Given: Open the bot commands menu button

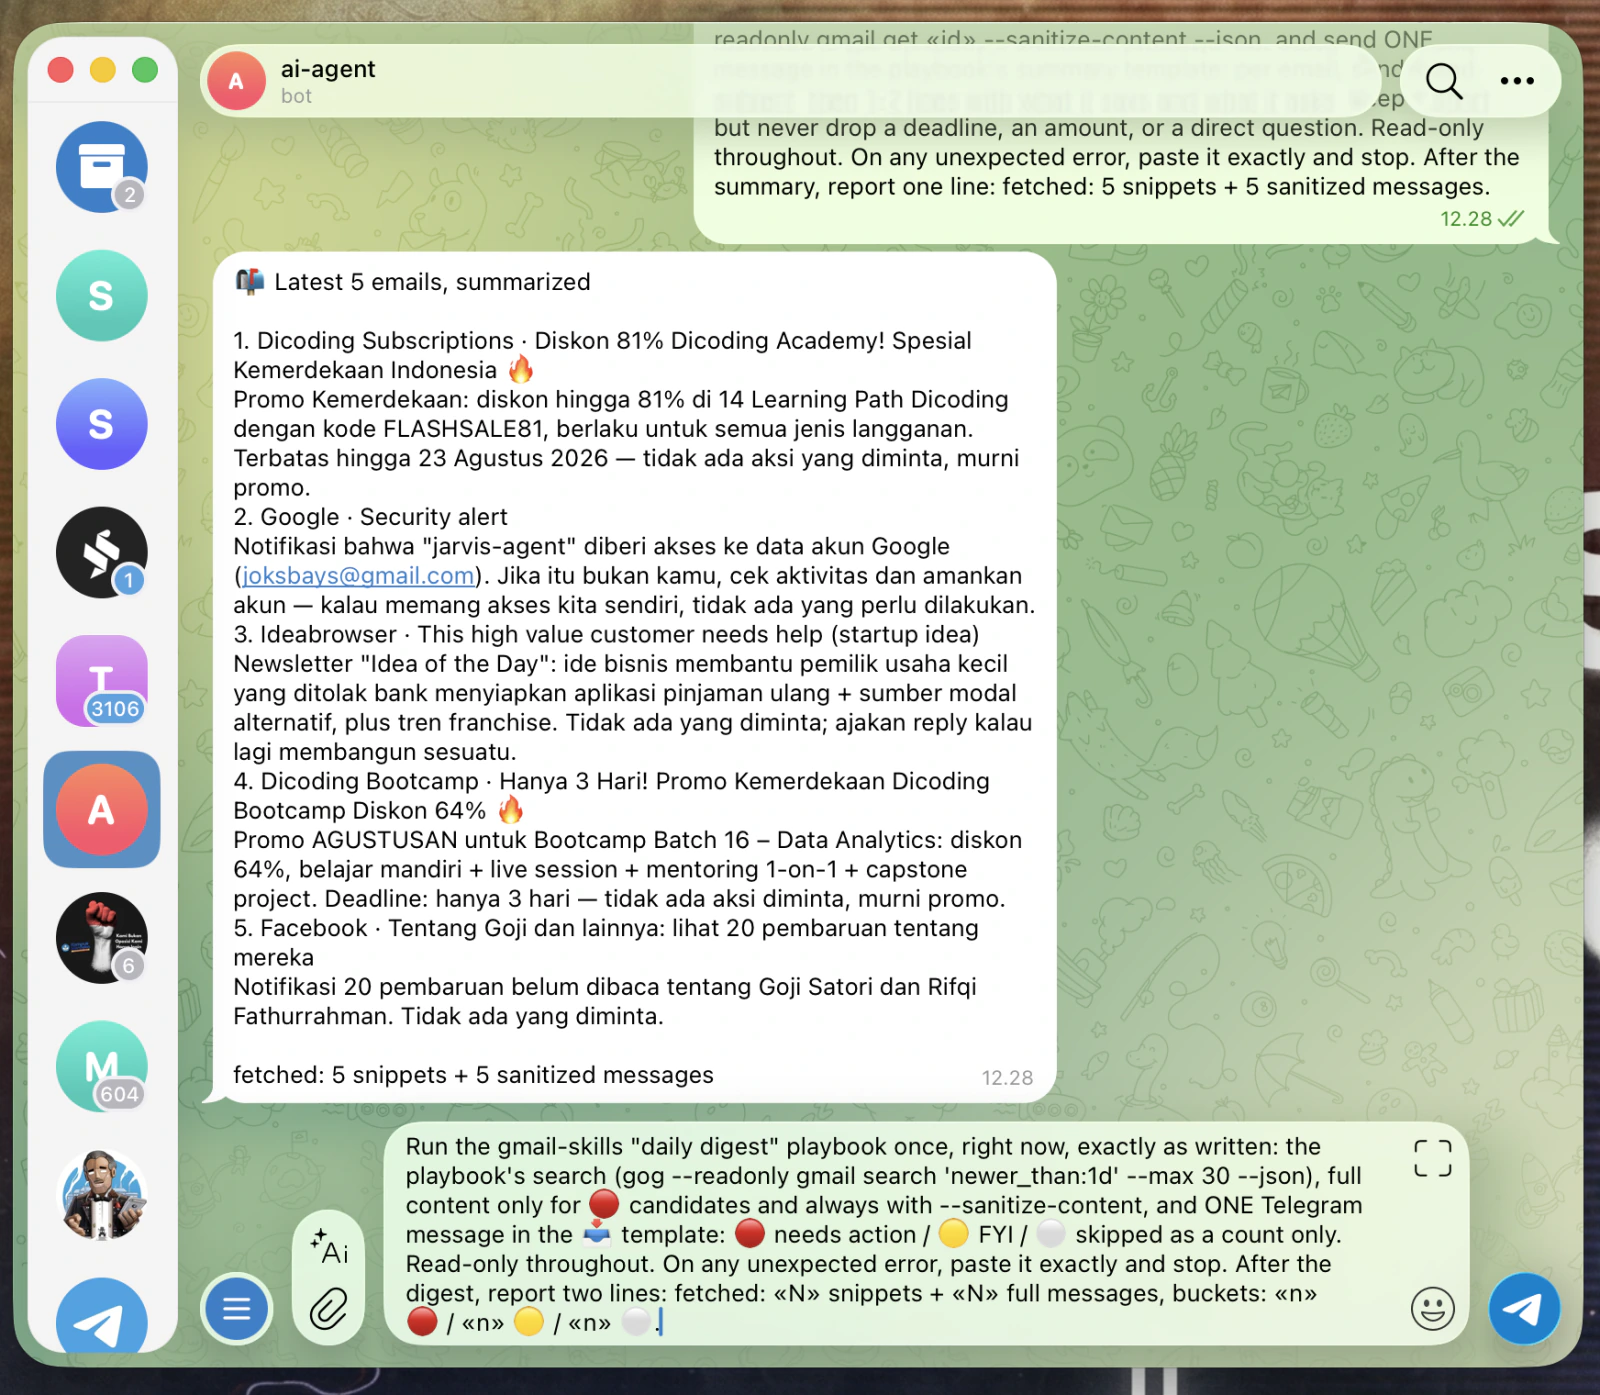Looking at the screenshot, I should 236,1308.
